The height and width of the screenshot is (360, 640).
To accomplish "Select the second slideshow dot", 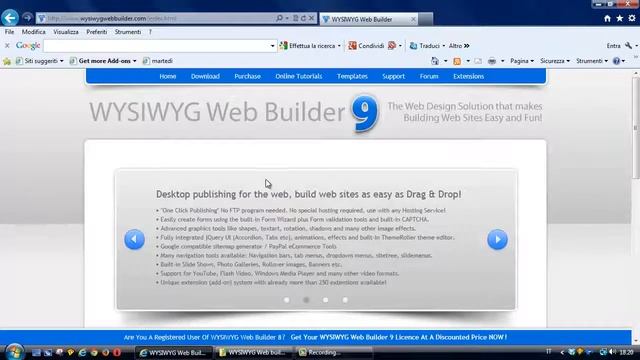I will point(306,300).
